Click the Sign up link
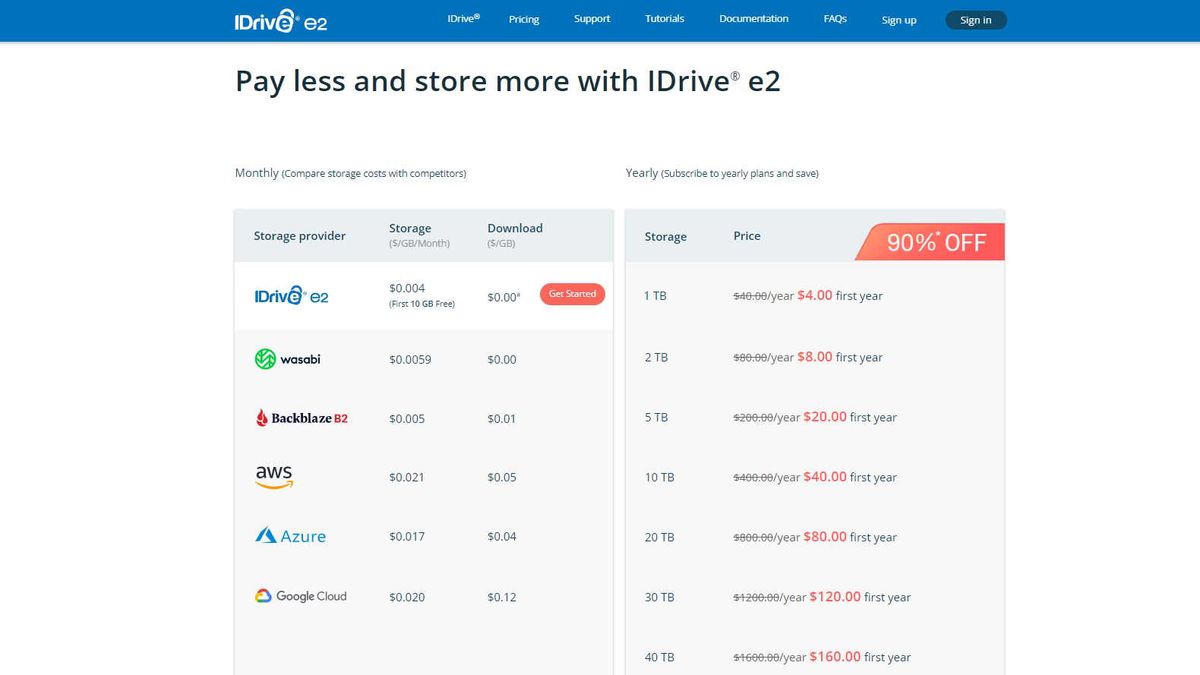The height and width of the screenshot is (675, 1200). point(899,20)
